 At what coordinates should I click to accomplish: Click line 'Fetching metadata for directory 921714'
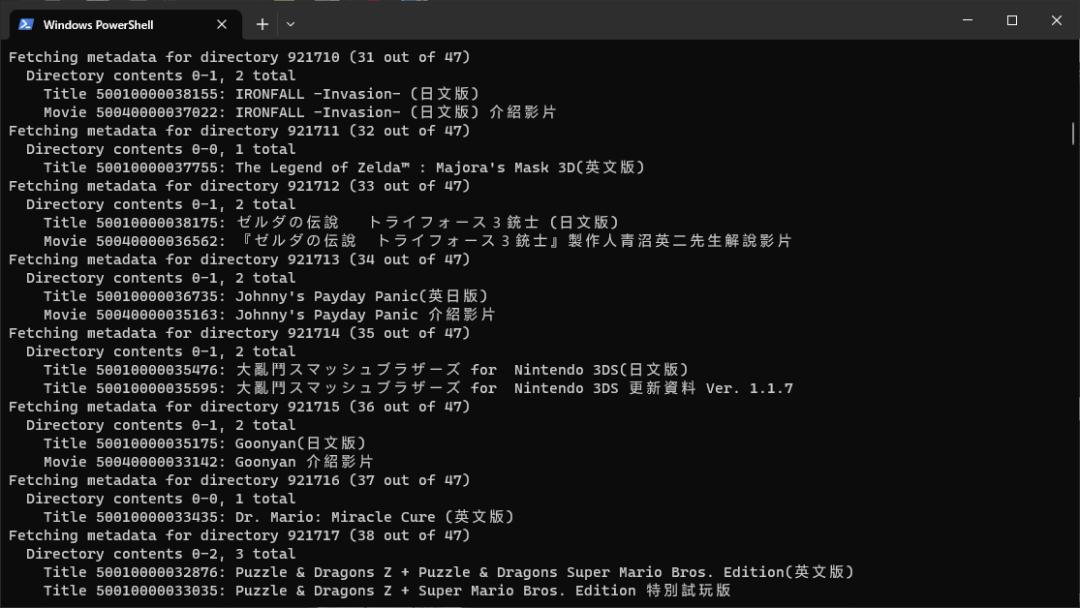click(x=239, y=333)
